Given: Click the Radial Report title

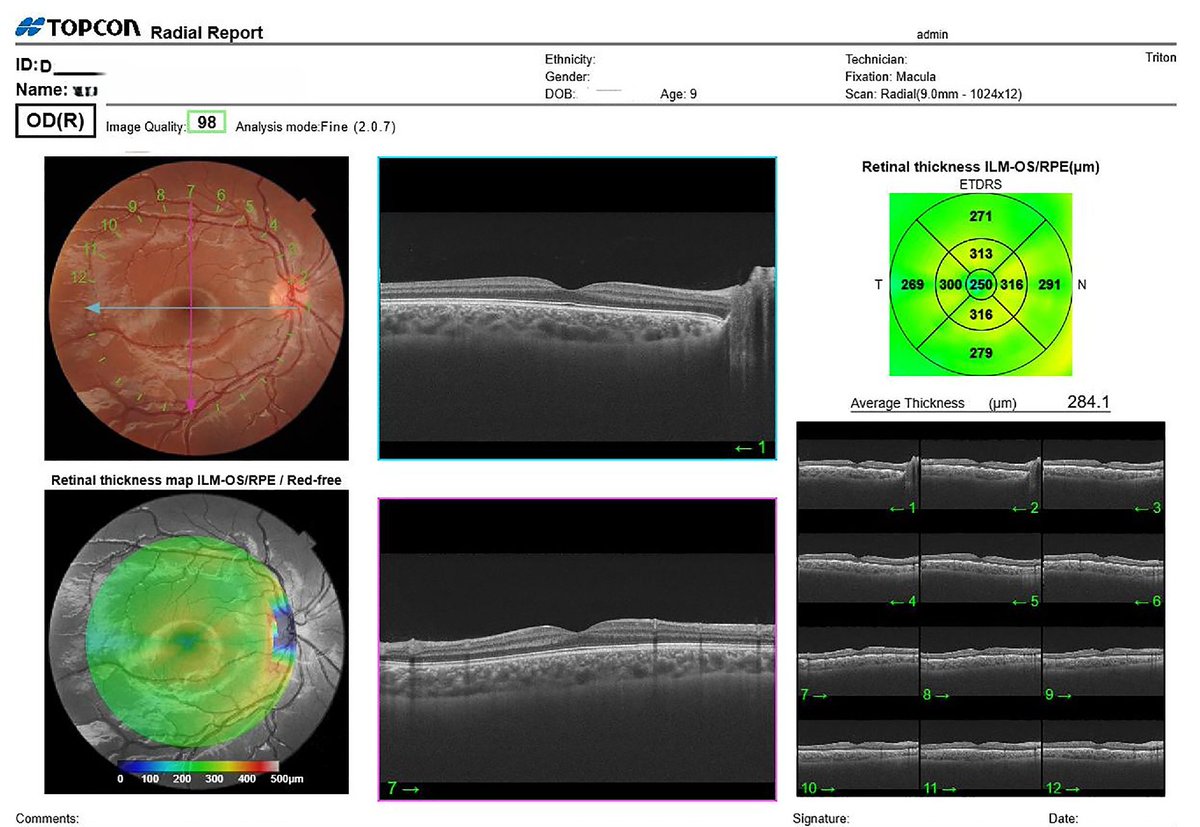Looking at the screenshot, I should (206, 33).
